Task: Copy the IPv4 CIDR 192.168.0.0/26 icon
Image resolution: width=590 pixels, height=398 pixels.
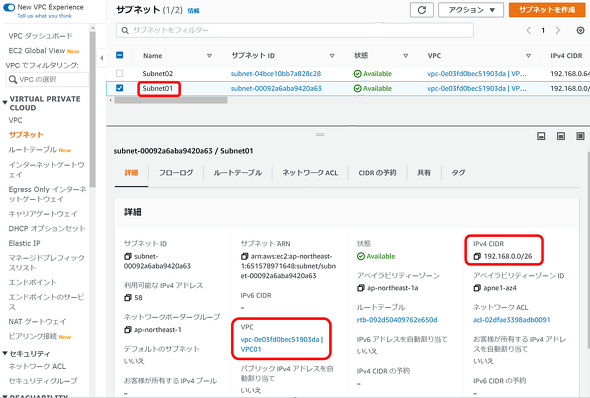Action: coord(477,257)
